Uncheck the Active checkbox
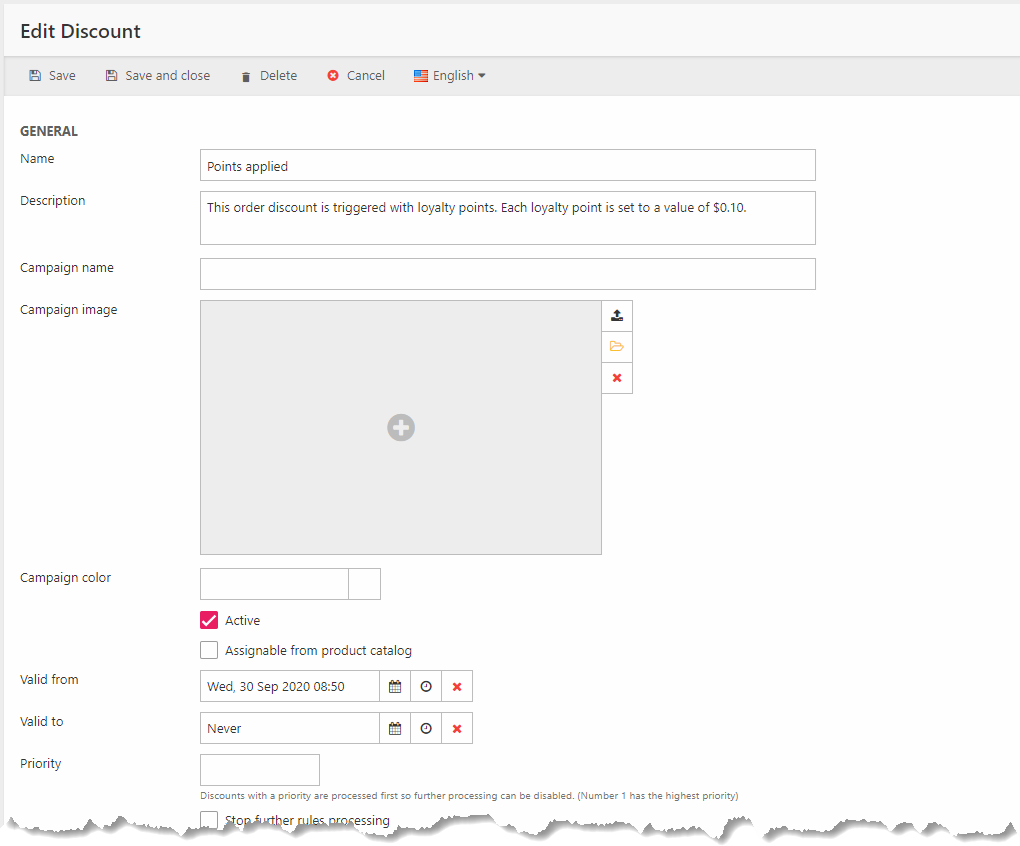The height and width of the screenshot is (846, 1020). (x=209, y=620)
